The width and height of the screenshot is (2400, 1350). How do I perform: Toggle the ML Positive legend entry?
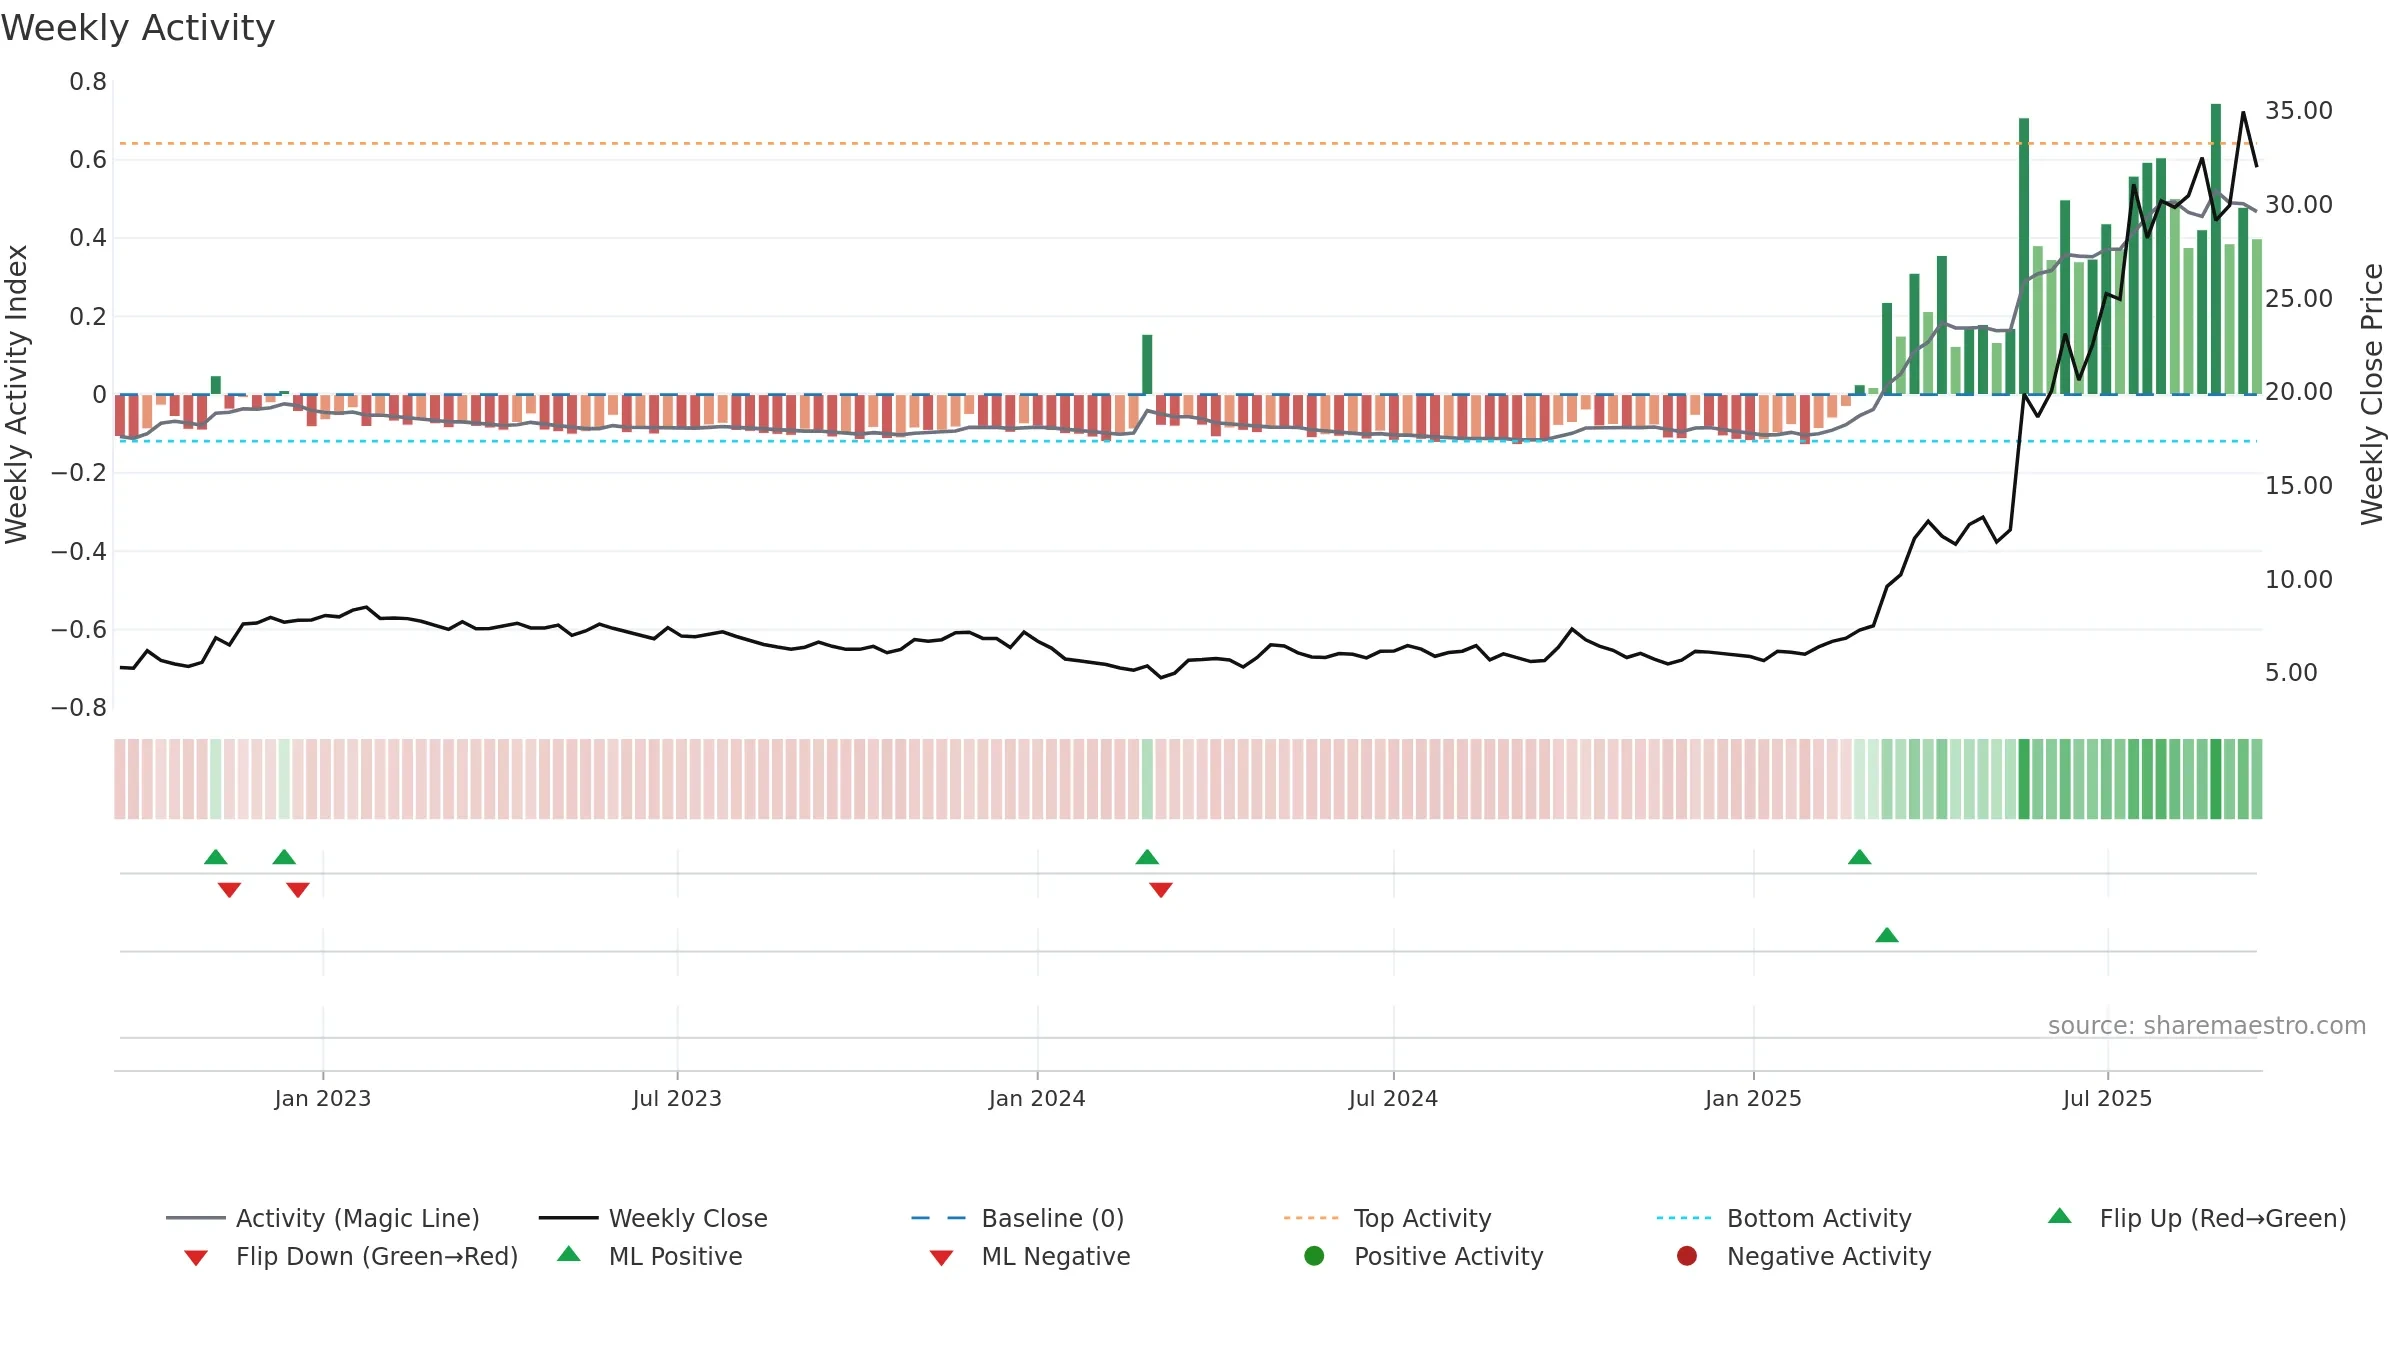650,1256
